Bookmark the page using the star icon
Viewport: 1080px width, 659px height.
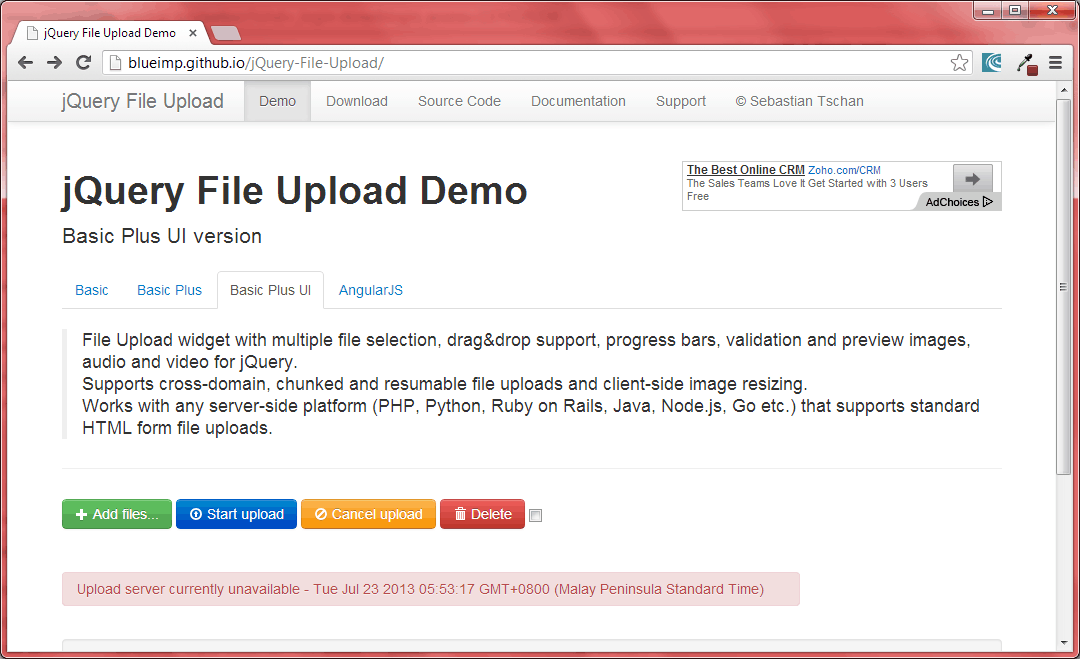click(959, 62)
